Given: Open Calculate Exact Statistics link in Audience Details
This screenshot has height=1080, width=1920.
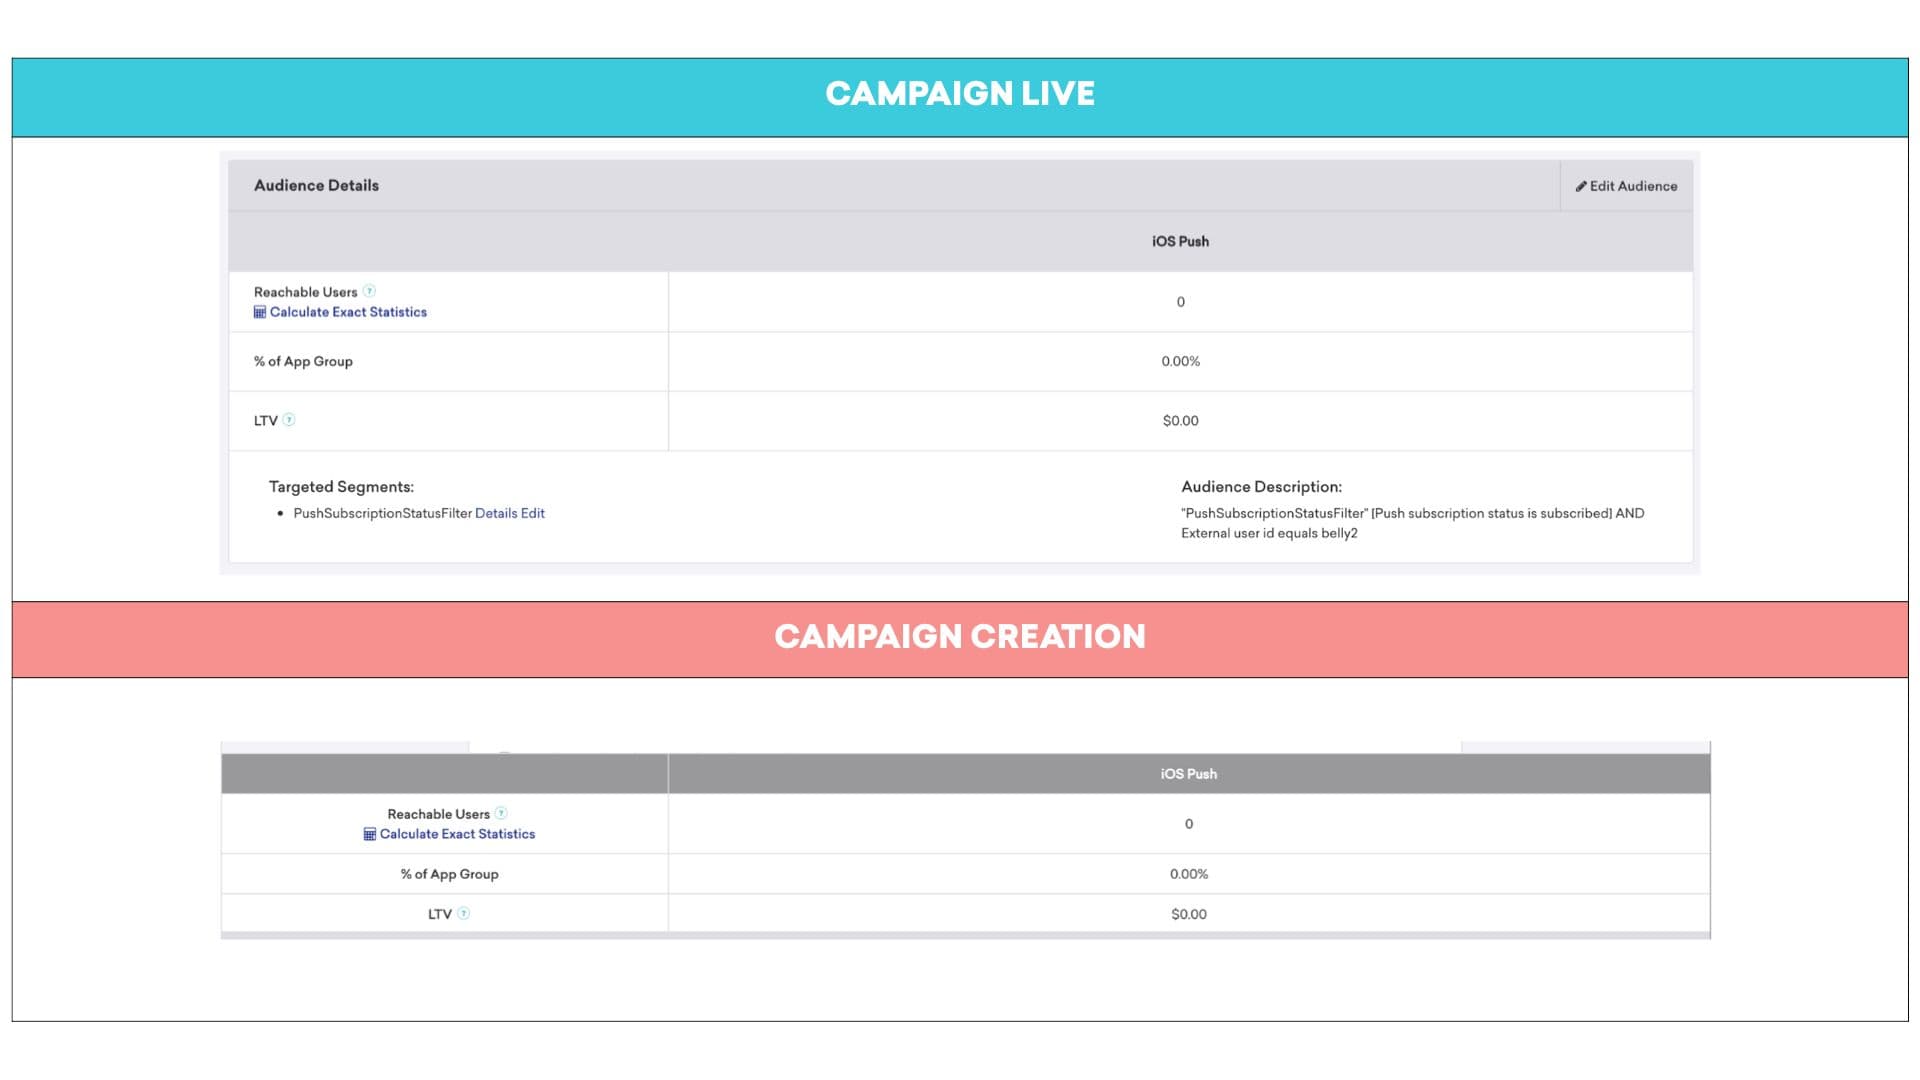Looking at the screenshot, I should (348, 312).
